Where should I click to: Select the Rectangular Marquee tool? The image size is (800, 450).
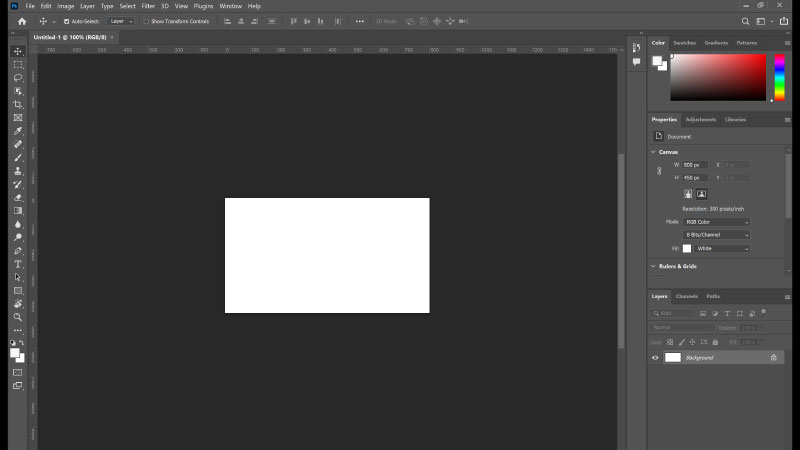(x=18, y=64)
